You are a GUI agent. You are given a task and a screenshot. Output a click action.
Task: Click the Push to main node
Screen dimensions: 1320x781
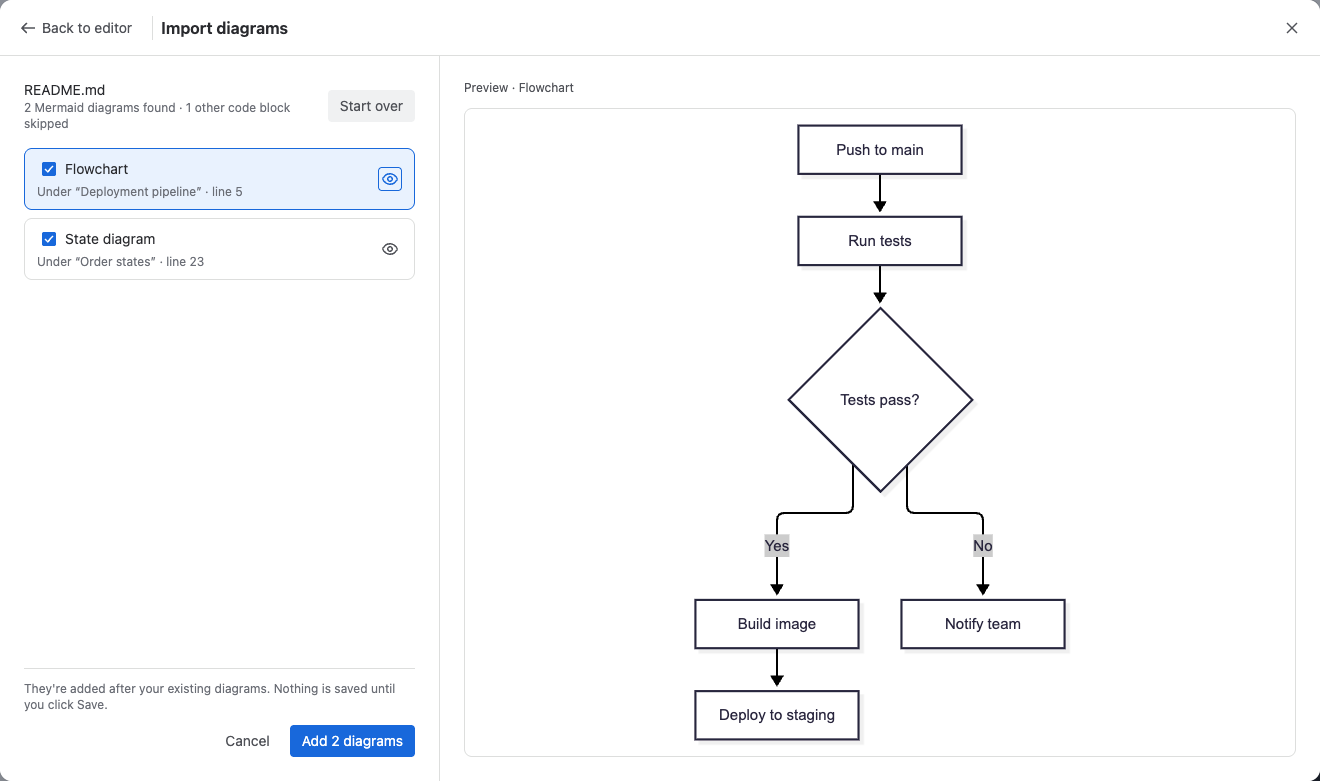point(880,150)
